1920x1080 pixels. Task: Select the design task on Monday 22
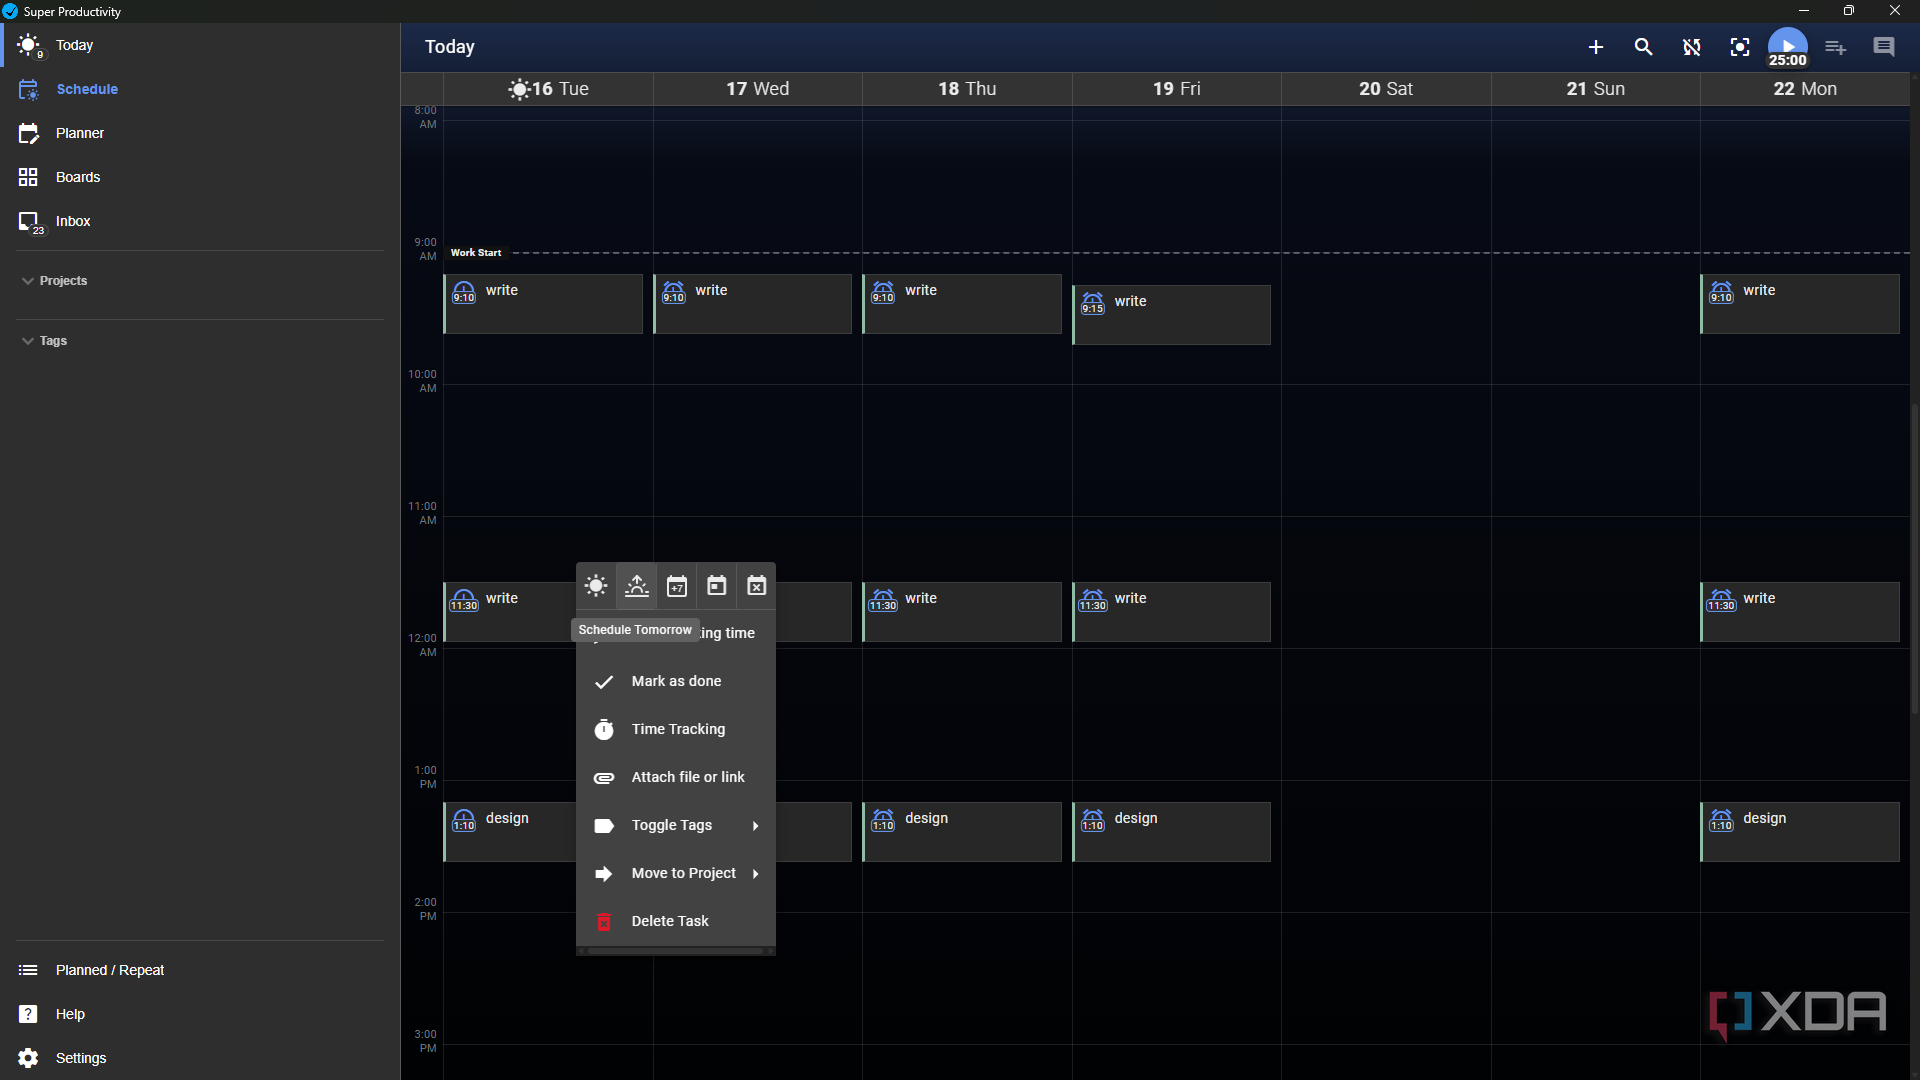[x=1800, y=832]
